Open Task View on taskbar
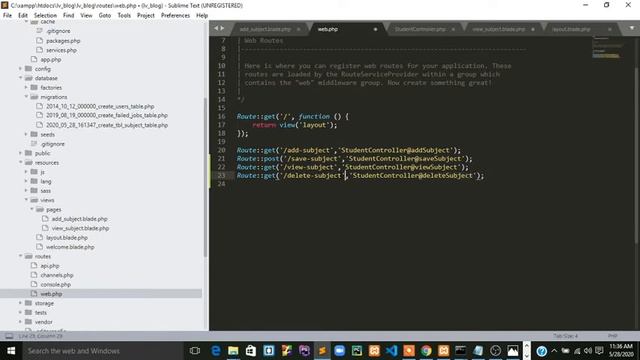Screen dimensions: 640x360 (195, 351)
